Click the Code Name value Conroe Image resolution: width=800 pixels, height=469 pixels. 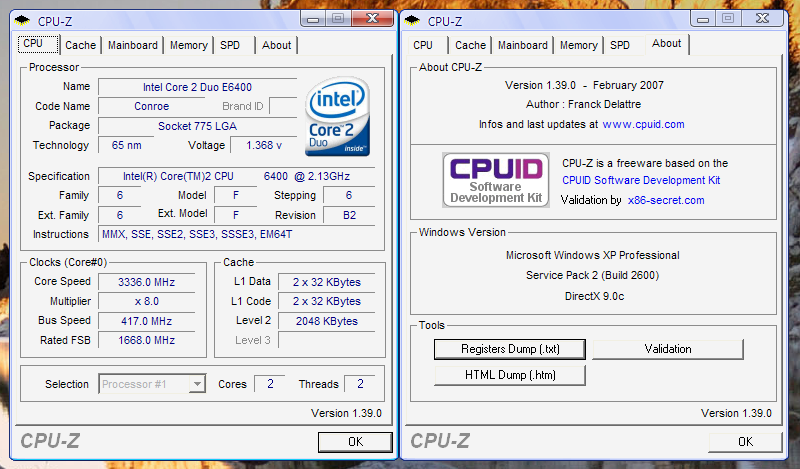[x=152, y=106]
